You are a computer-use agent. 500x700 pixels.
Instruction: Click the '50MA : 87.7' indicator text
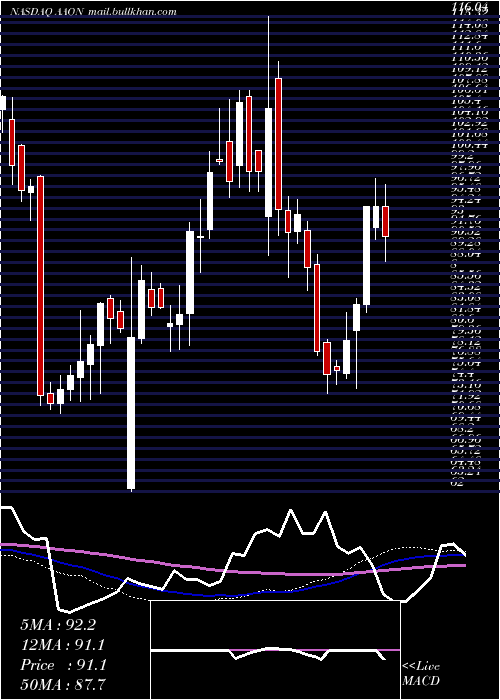63,684
